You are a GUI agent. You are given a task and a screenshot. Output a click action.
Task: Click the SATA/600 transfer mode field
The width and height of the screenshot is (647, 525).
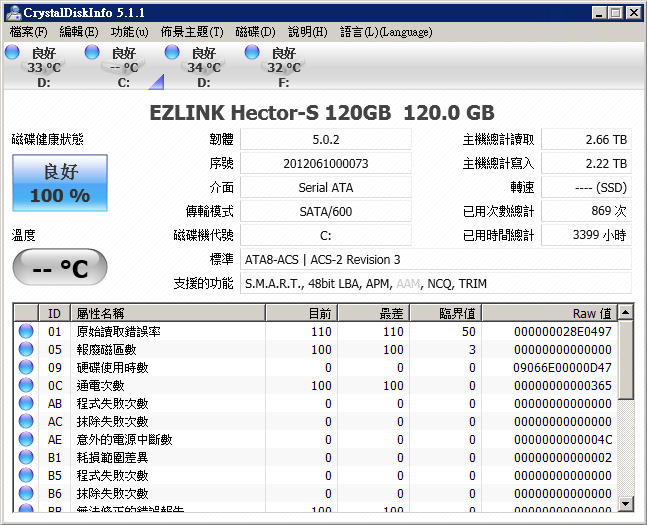(326, 211)
